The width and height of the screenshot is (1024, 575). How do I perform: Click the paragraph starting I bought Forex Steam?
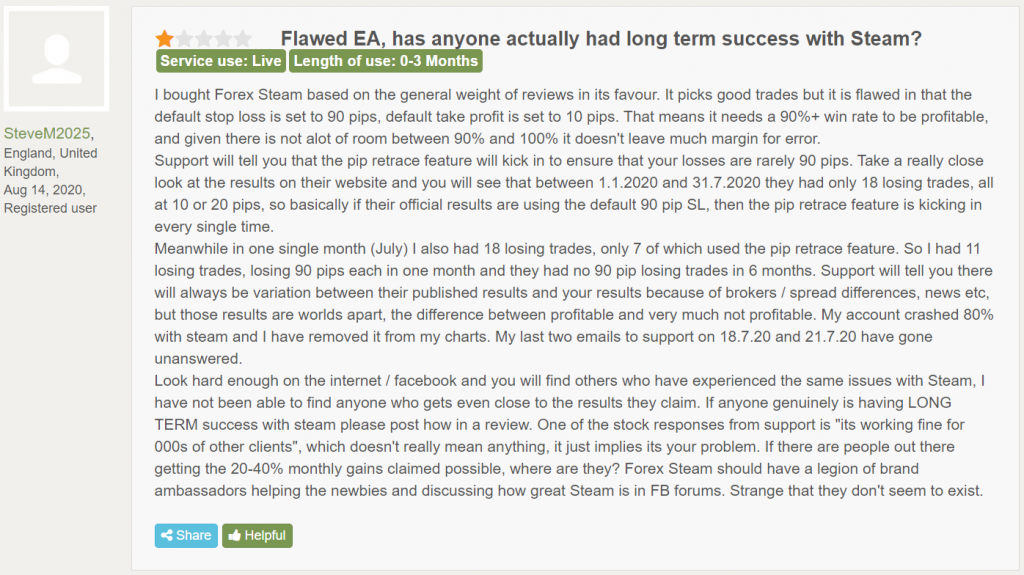(x=571, y=116)
